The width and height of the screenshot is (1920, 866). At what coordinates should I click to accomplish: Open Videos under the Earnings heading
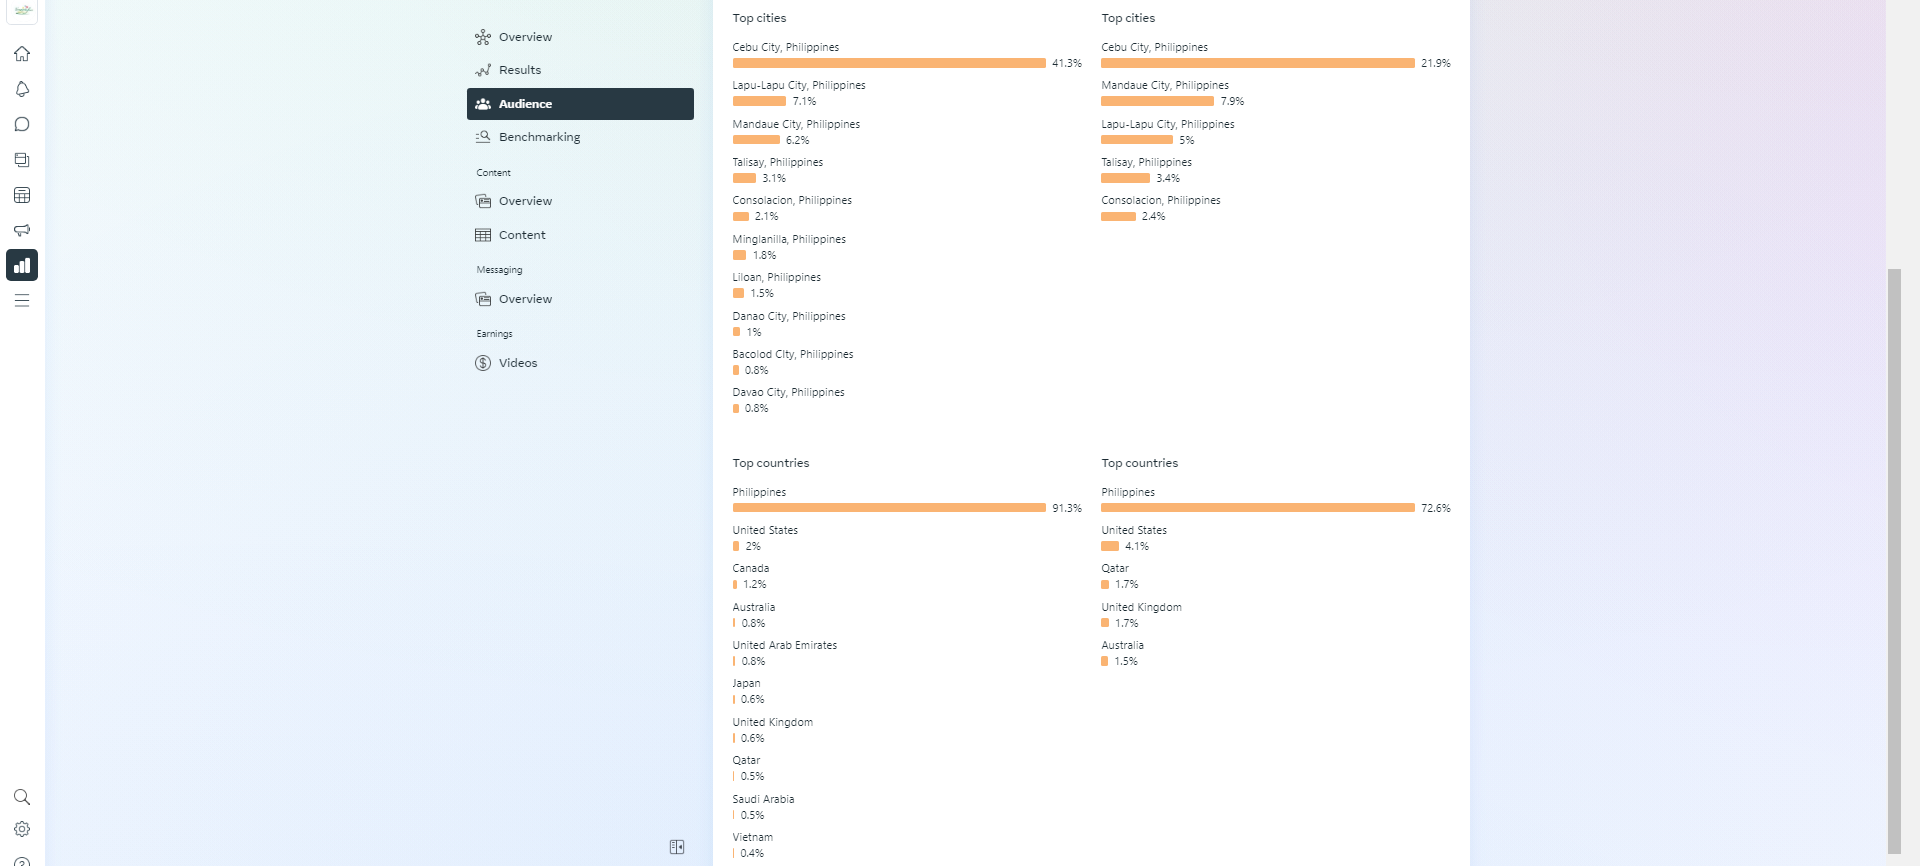click(x=580, y=363)
